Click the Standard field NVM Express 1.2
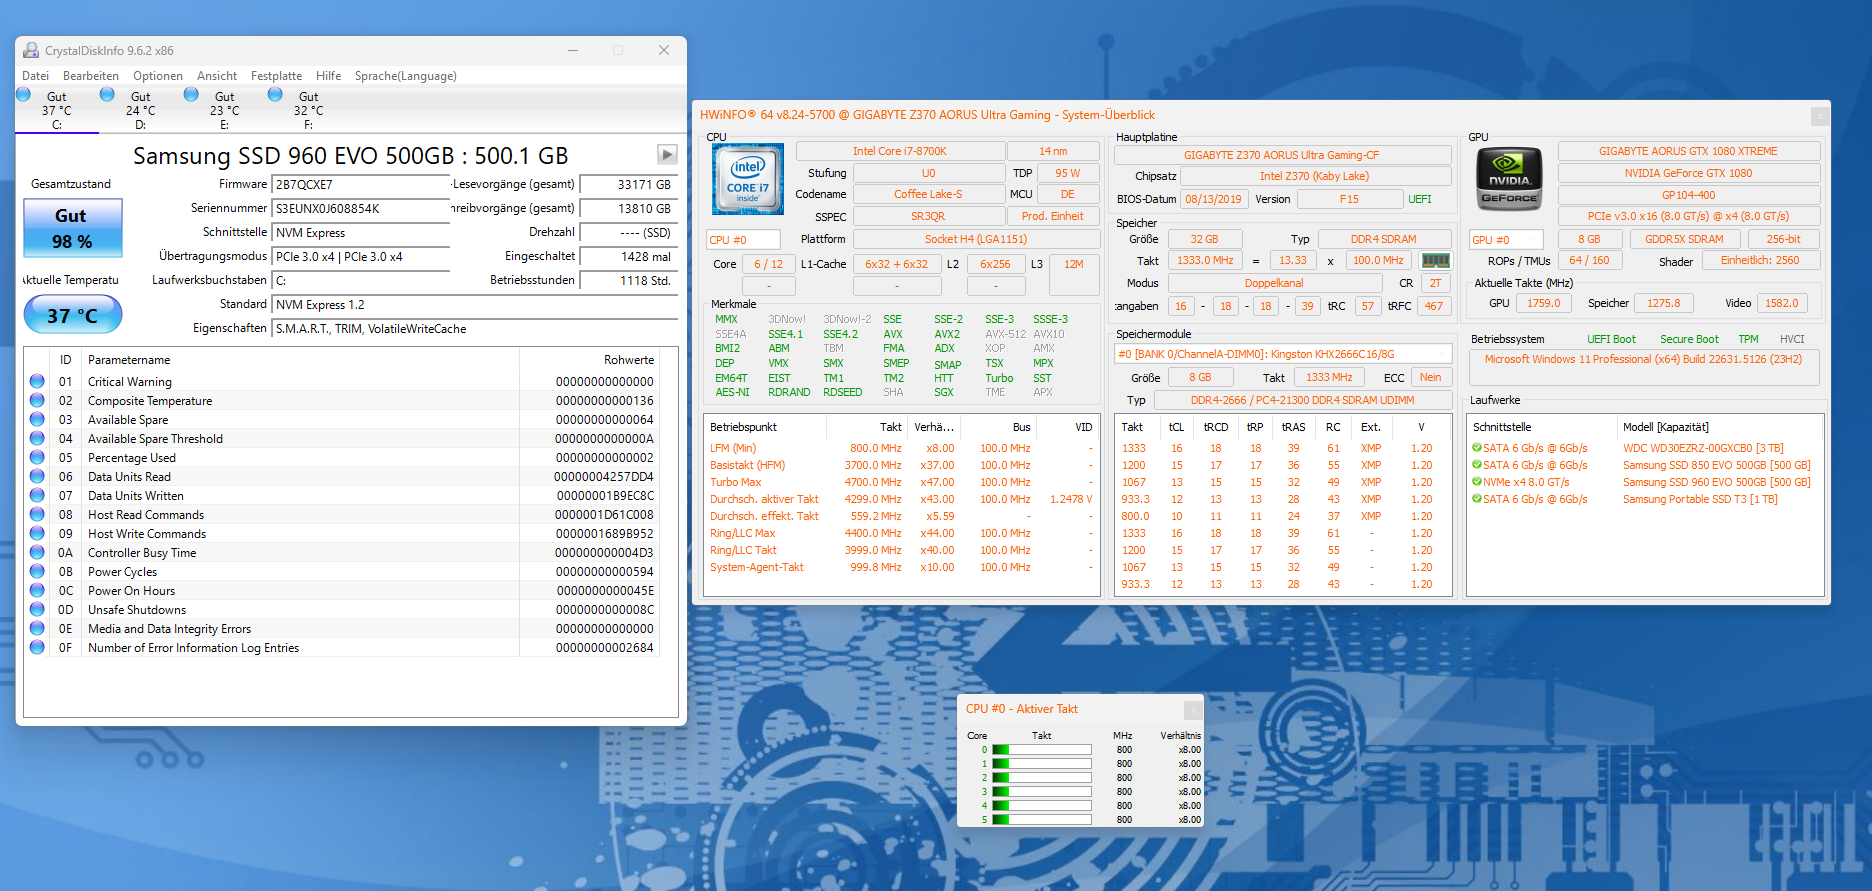This screenshot has width=1872, height=891. point(475,305)
